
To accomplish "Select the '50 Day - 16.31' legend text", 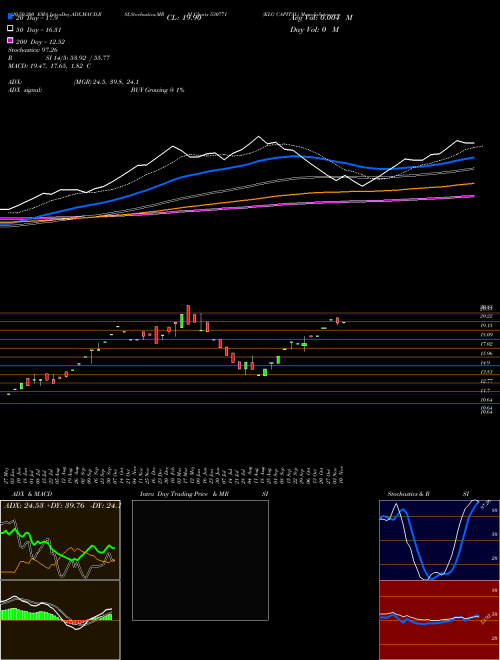I will click(38, 29).
